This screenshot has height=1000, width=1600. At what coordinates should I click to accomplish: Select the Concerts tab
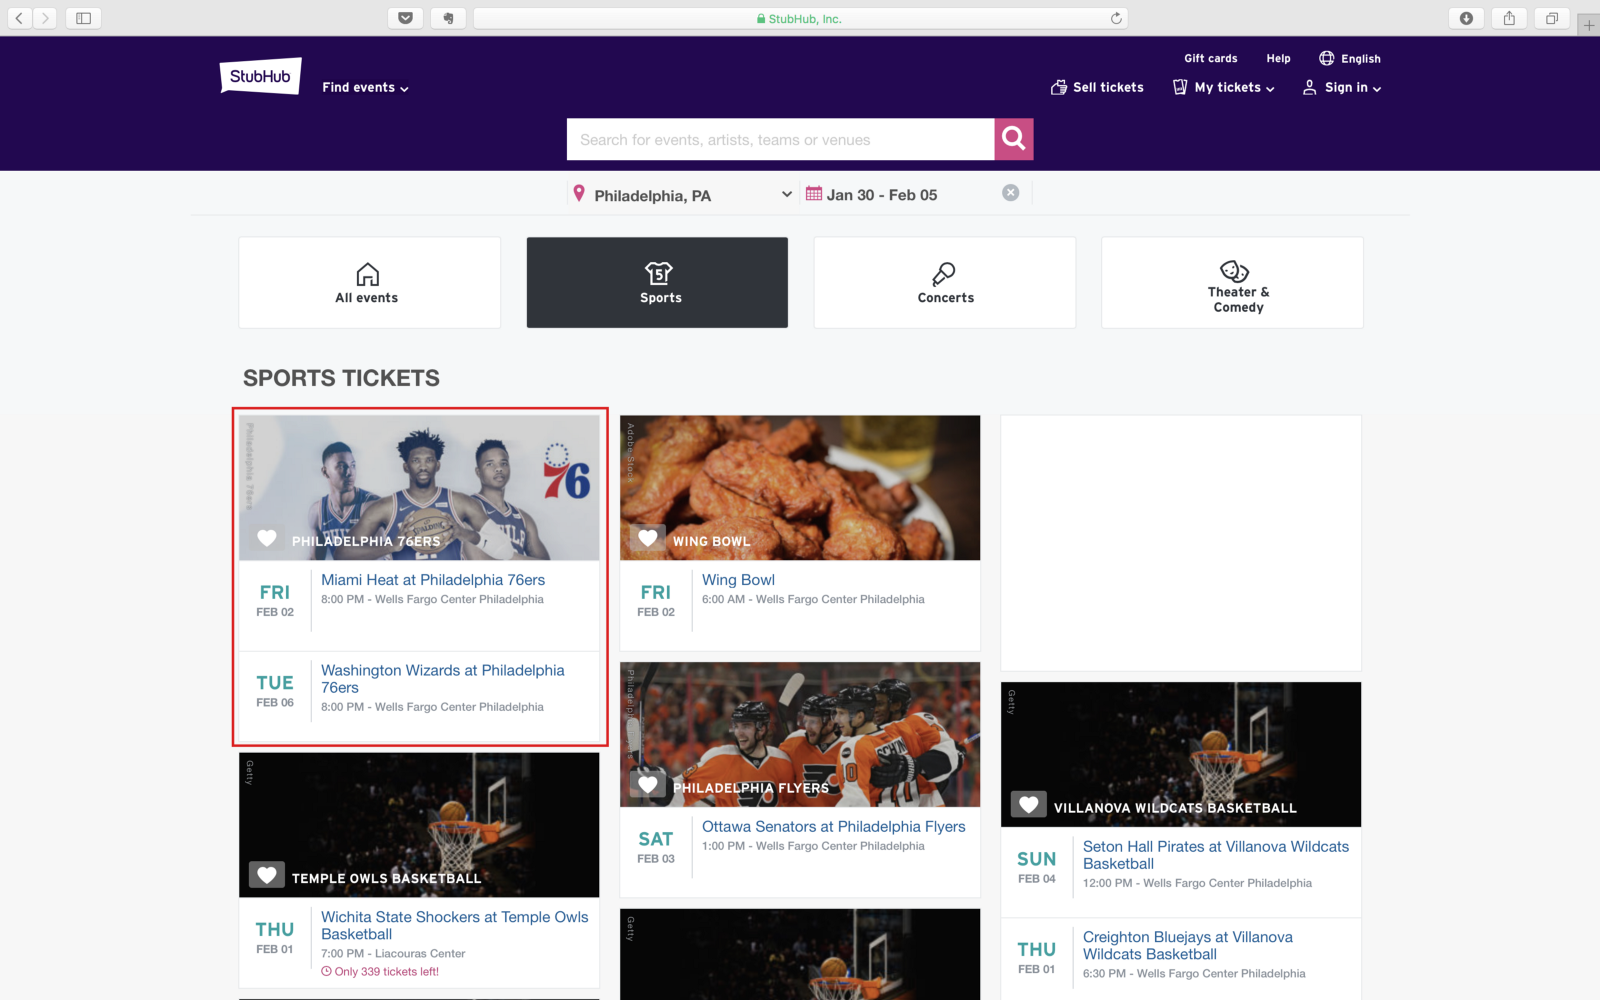tap(945, 282)
